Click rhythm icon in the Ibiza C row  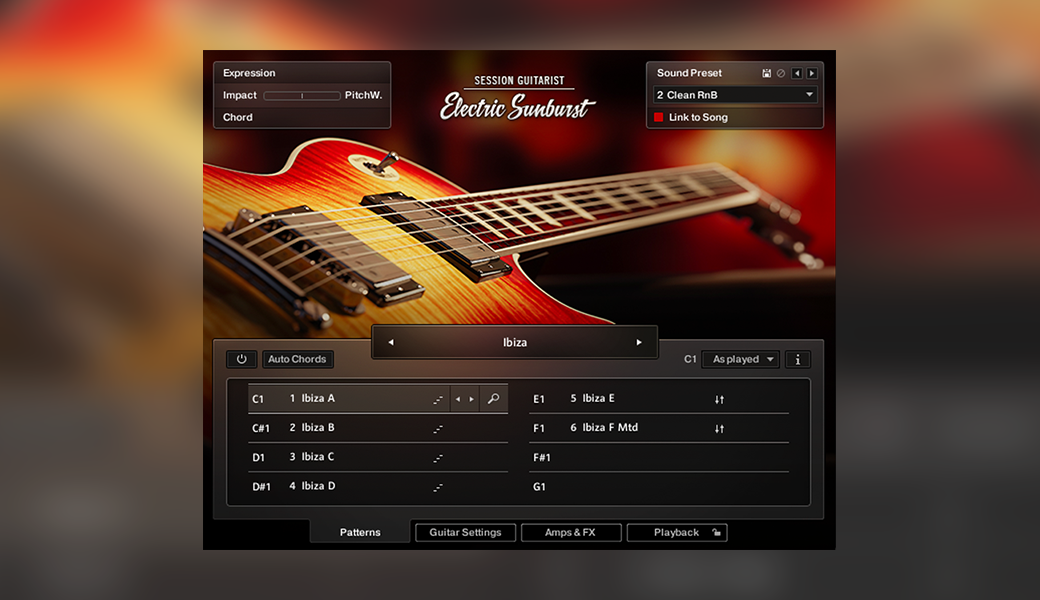(x=438, y=458)
